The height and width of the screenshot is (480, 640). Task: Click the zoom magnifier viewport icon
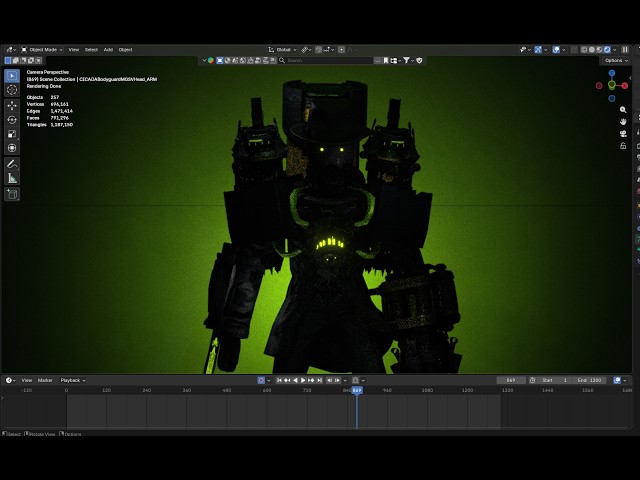coord(623,110)
